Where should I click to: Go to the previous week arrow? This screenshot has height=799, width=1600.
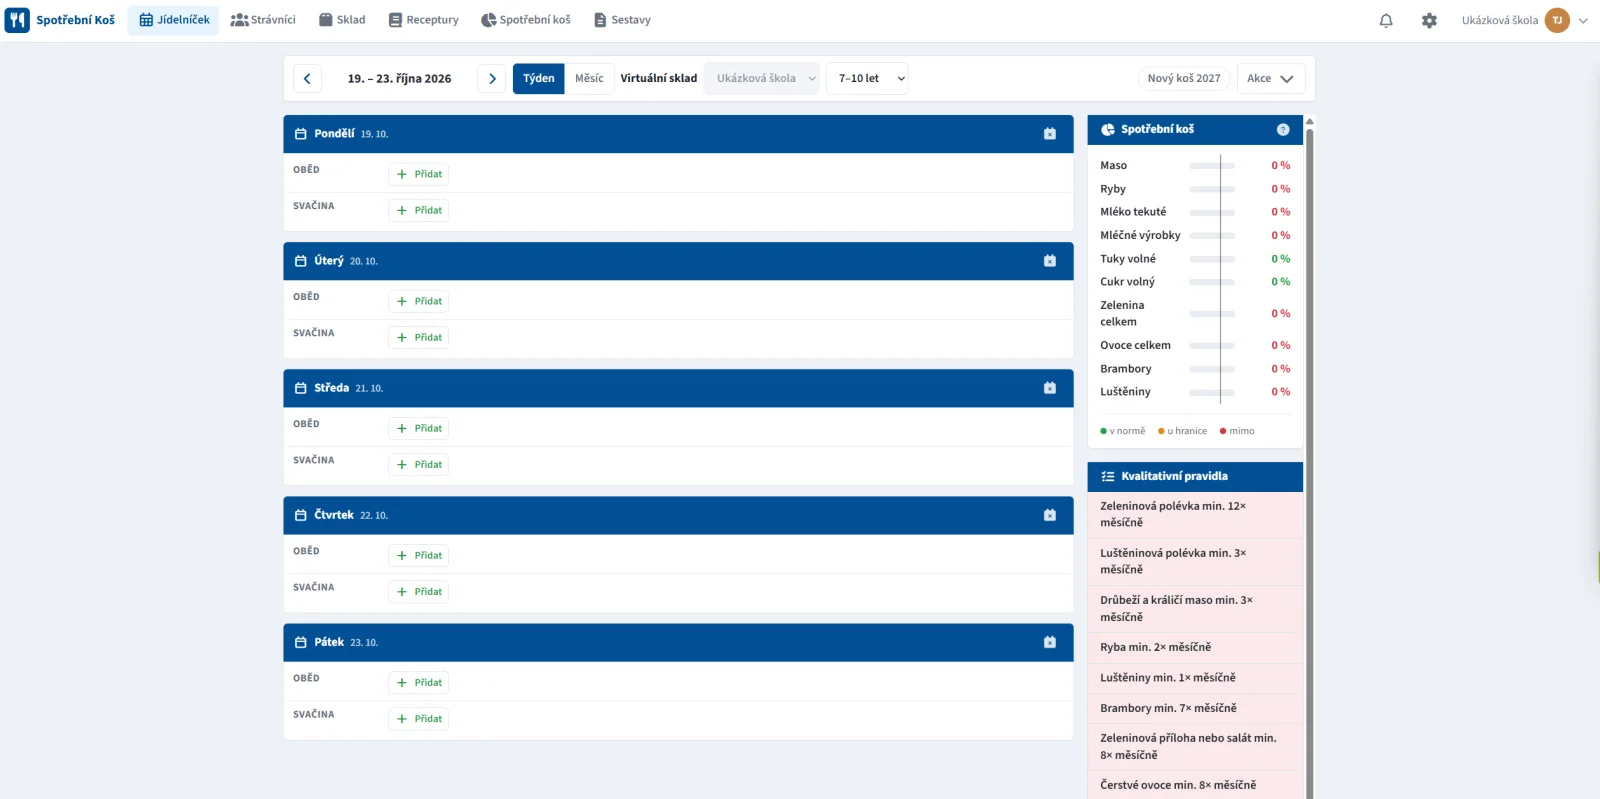click(307, 78)
